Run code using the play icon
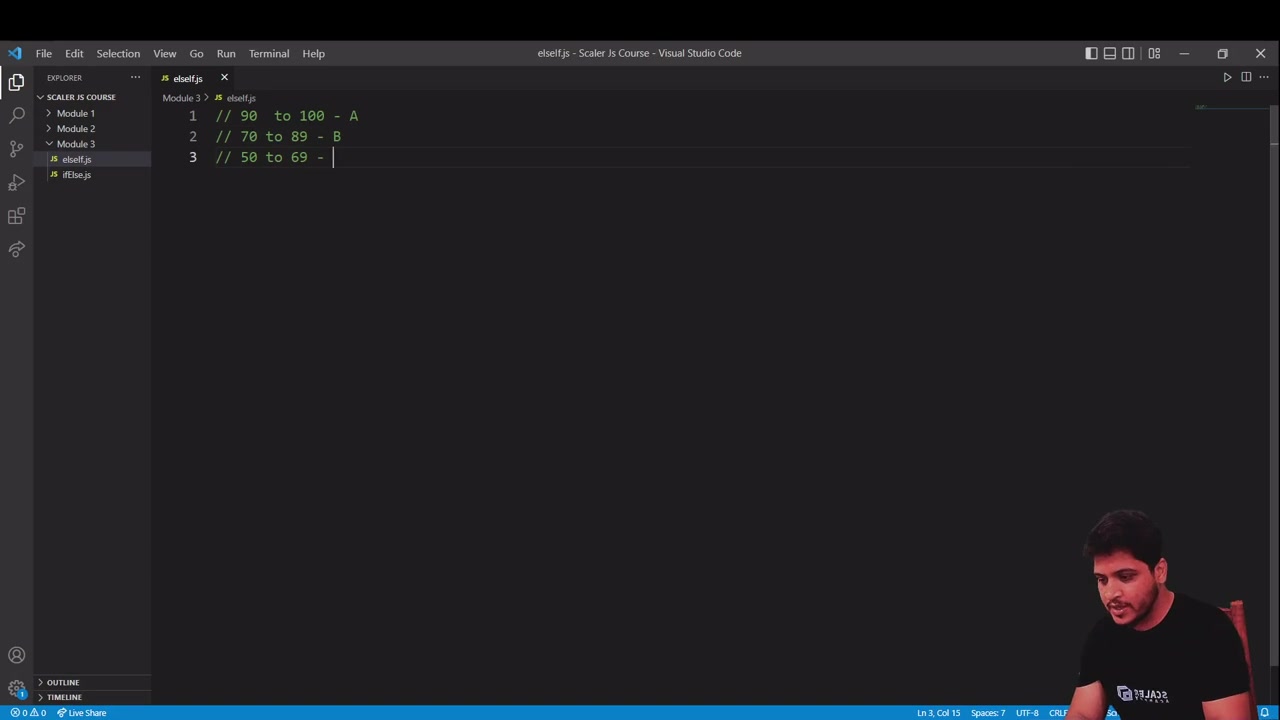This screenshot has height=720, width=1280. 1227,77
